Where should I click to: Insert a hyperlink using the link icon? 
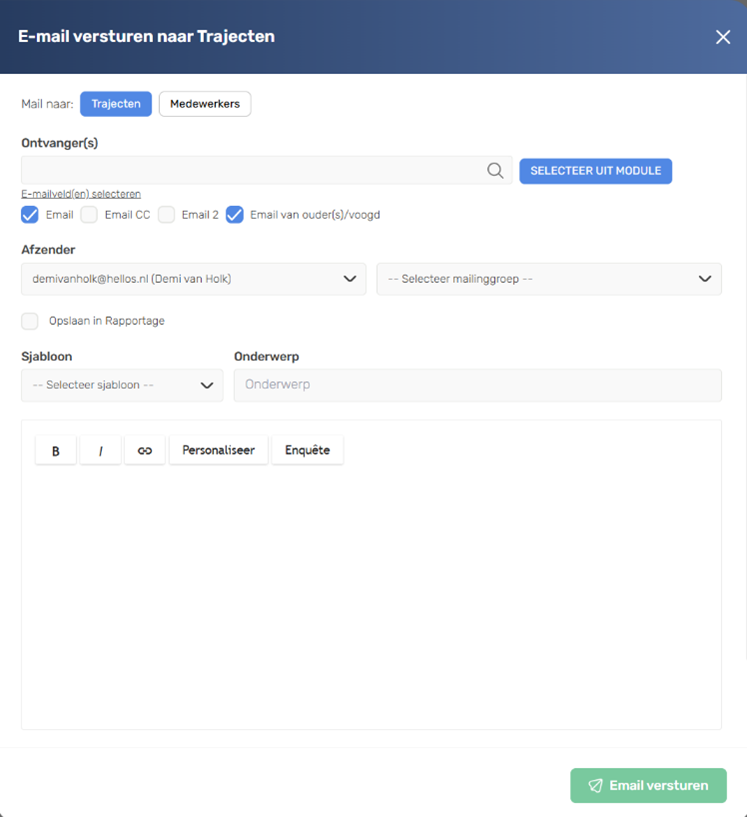(145, 450)
